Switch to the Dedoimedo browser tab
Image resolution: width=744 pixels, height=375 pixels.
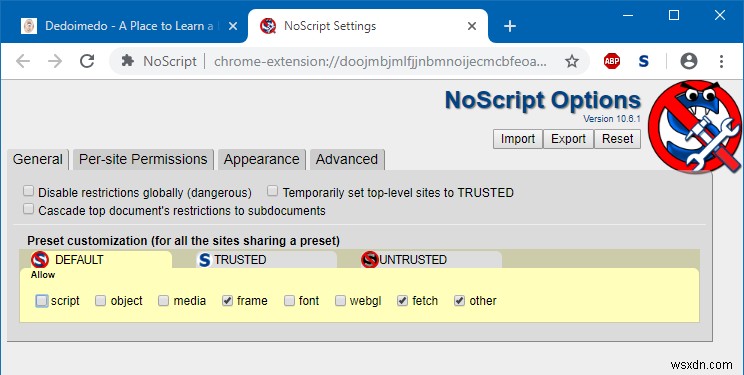point(124,26)
